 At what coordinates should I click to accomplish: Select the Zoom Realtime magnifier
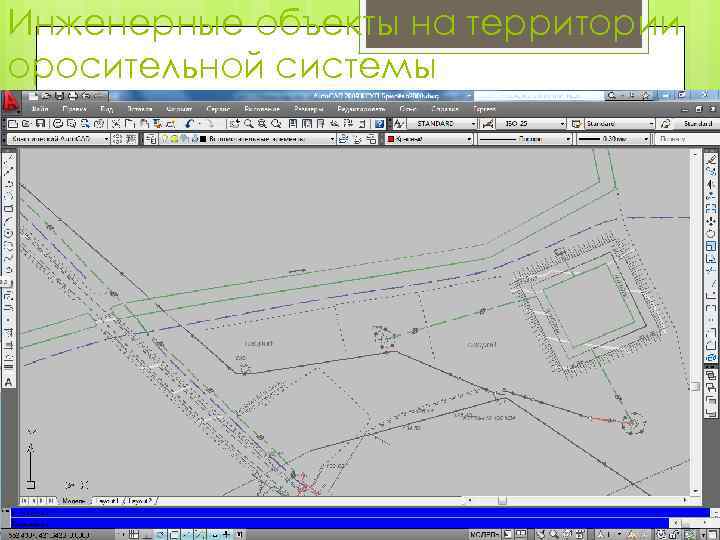(248, 124)
